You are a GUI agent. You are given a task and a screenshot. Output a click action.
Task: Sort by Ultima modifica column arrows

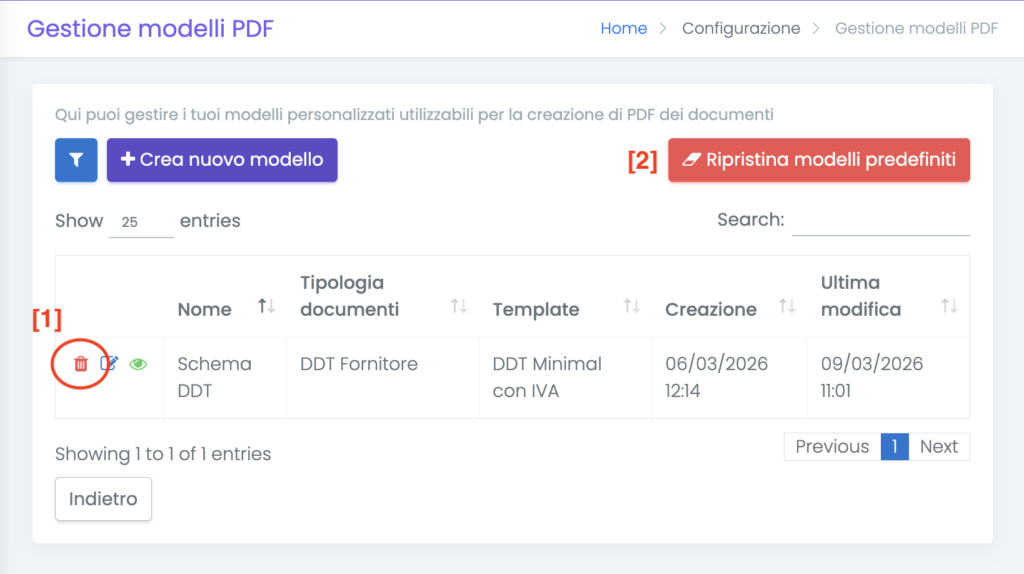click(x=949, y=307)
